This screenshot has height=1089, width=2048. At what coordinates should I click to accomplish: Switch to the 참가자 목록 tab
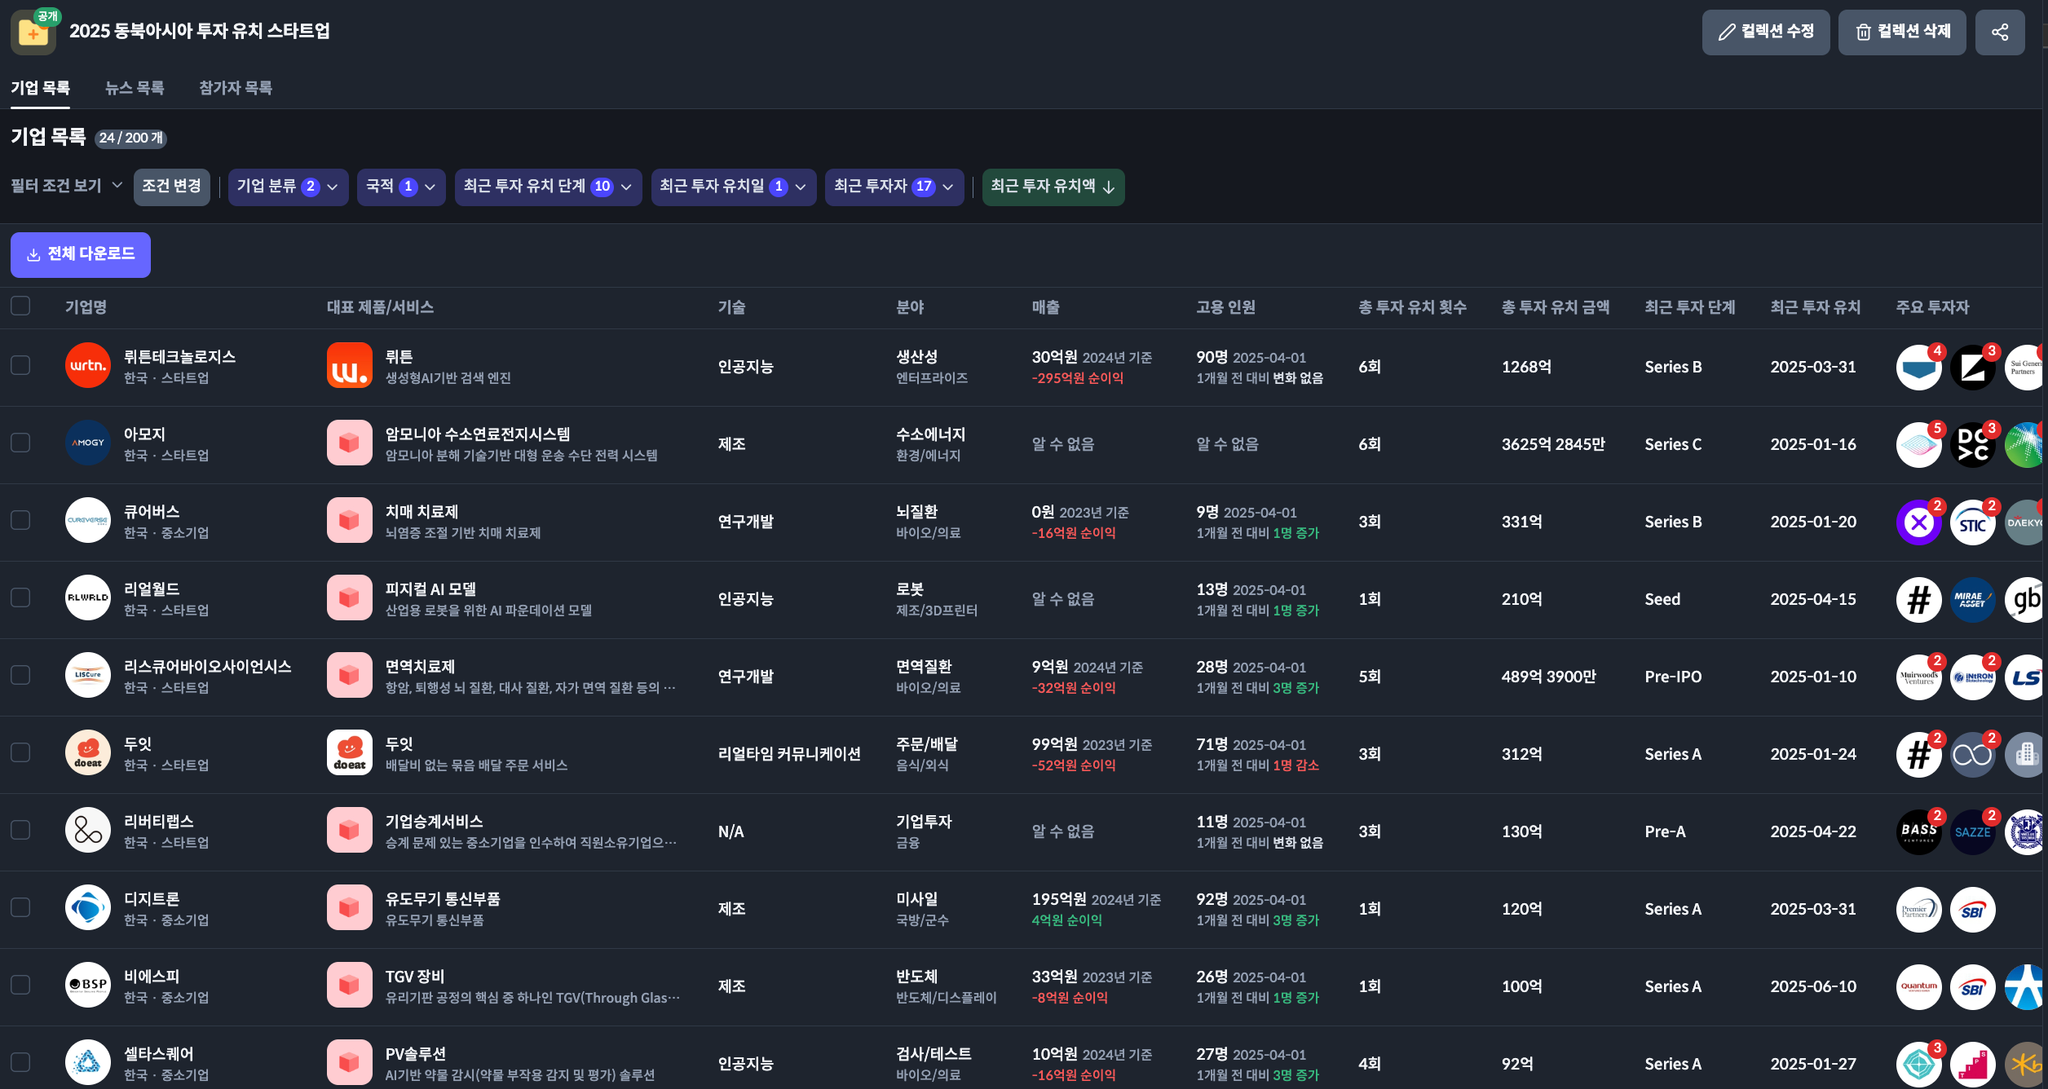tap(235, 88)
